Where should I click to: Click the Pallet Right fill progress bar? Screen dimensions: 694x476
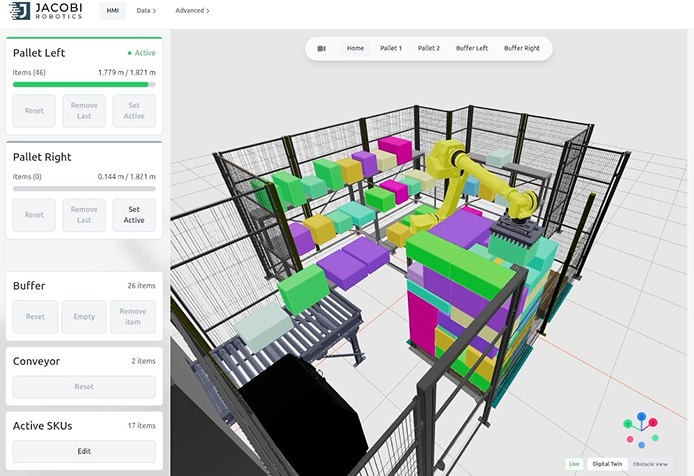[x=84, y=189]
